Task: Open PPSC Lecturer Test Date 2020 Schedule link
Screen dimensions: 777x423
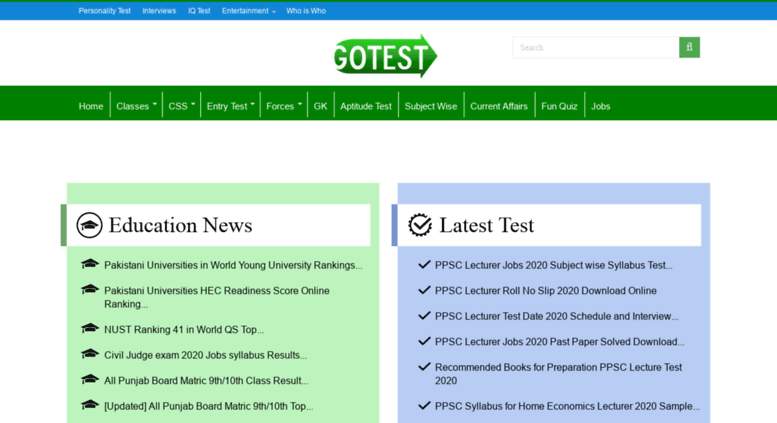Action: [556, 316]
